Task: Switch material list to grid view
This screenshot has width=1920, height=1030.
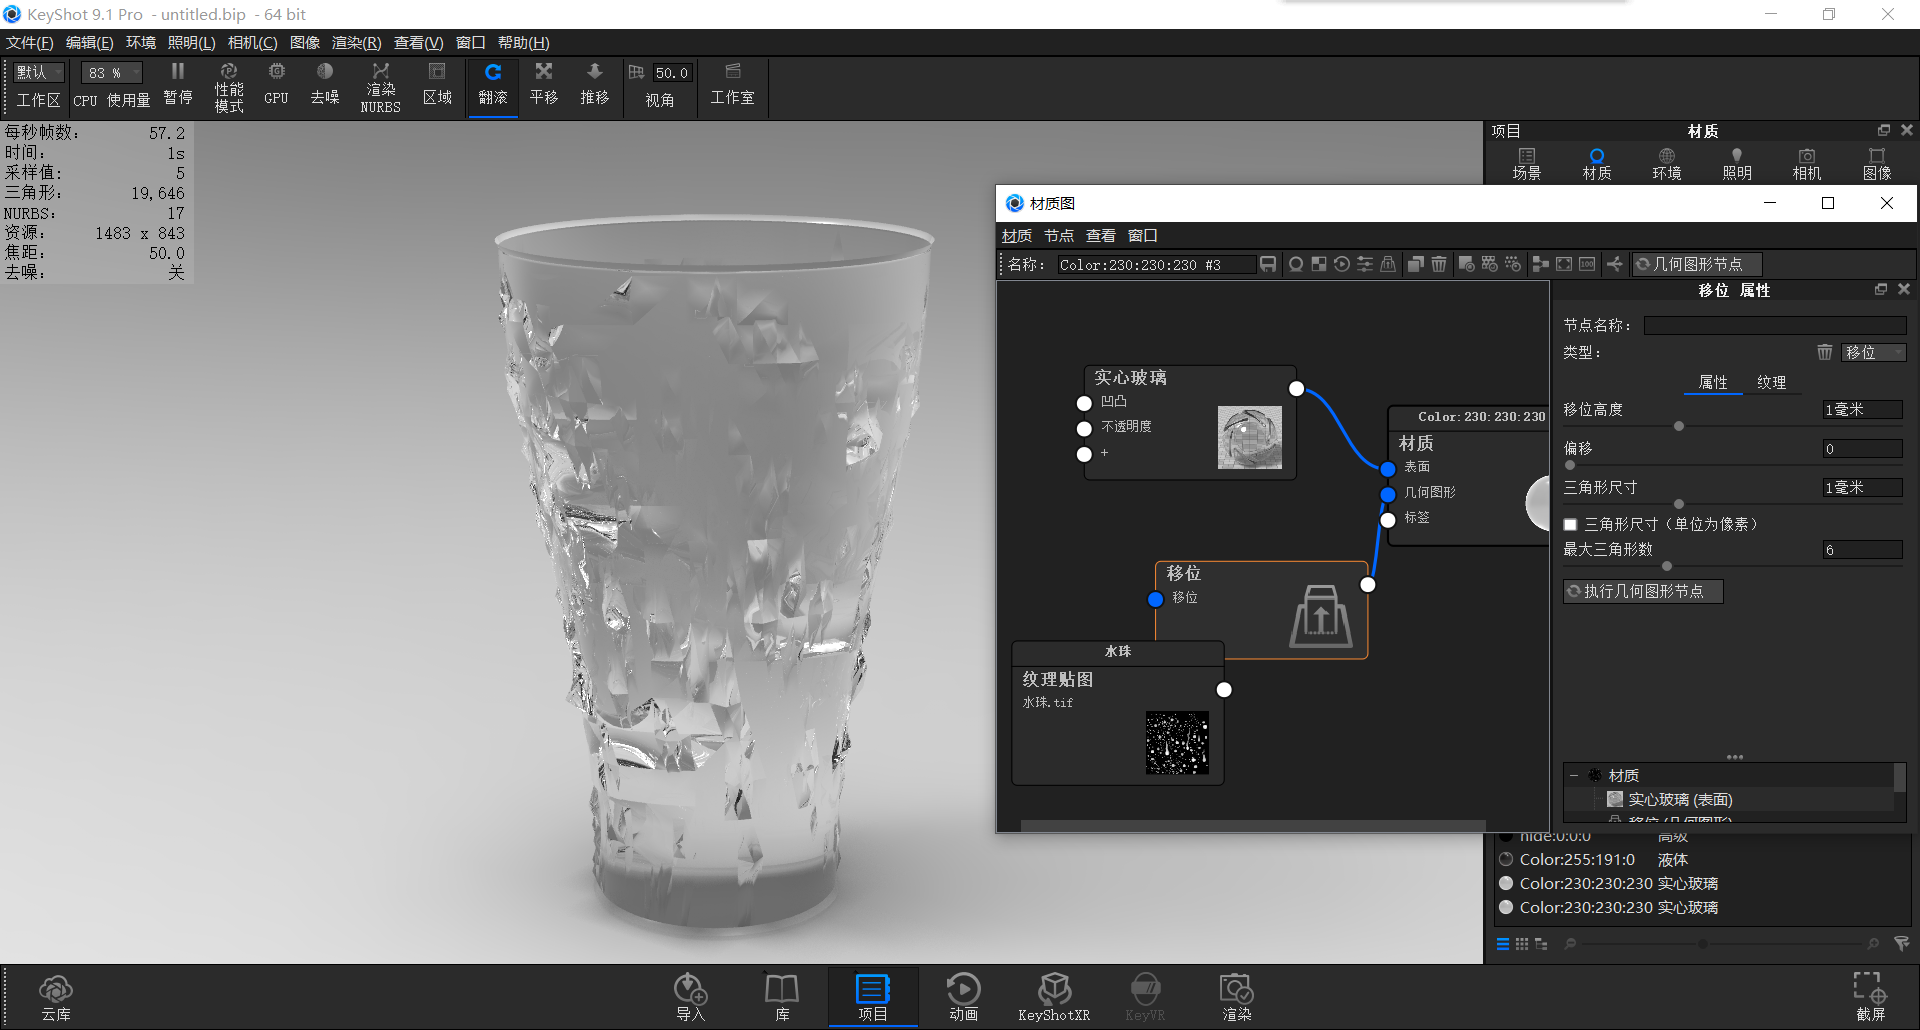Action: click(x=1522, y=943)
